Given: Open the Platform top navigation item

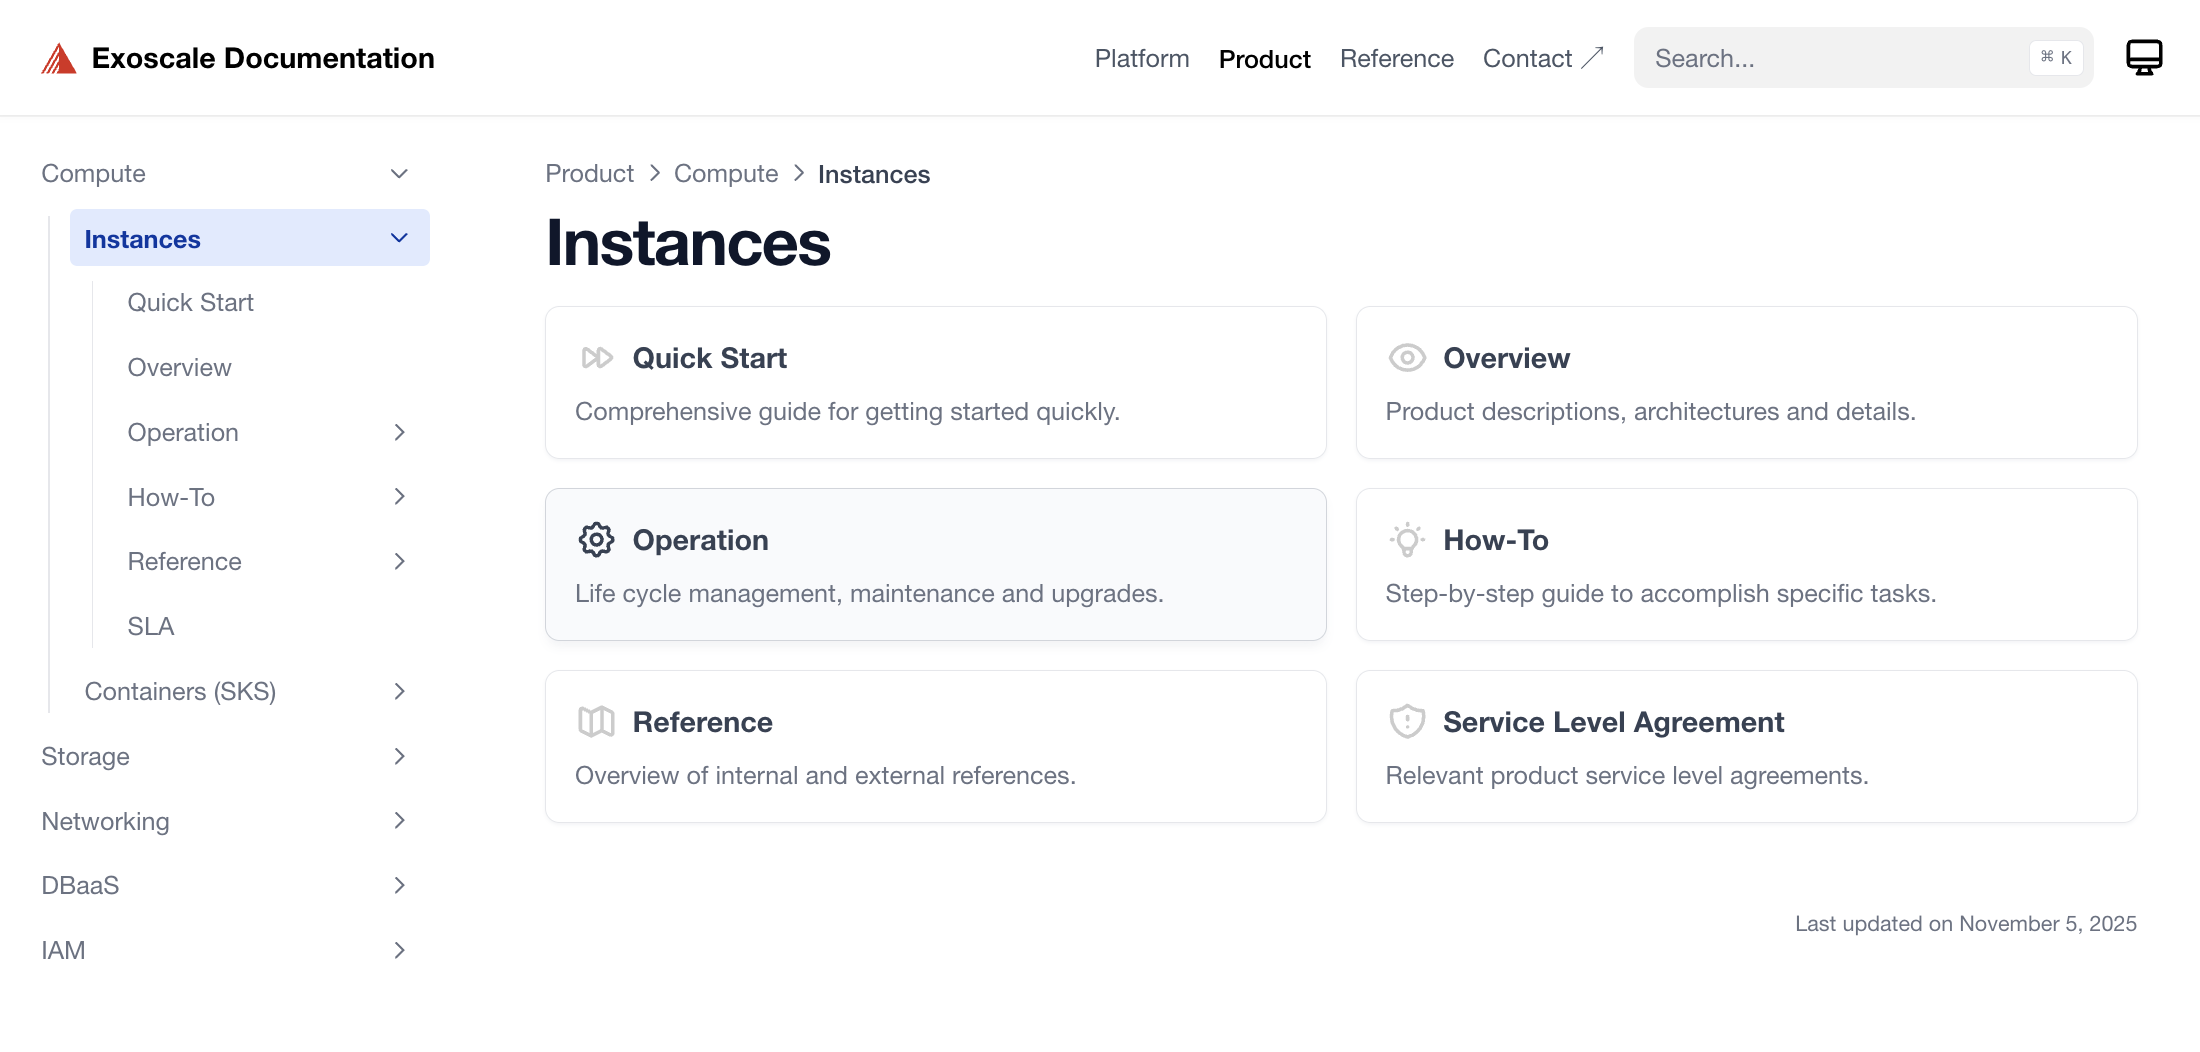Looking at the screenshot, I should tap(1141, 59).
